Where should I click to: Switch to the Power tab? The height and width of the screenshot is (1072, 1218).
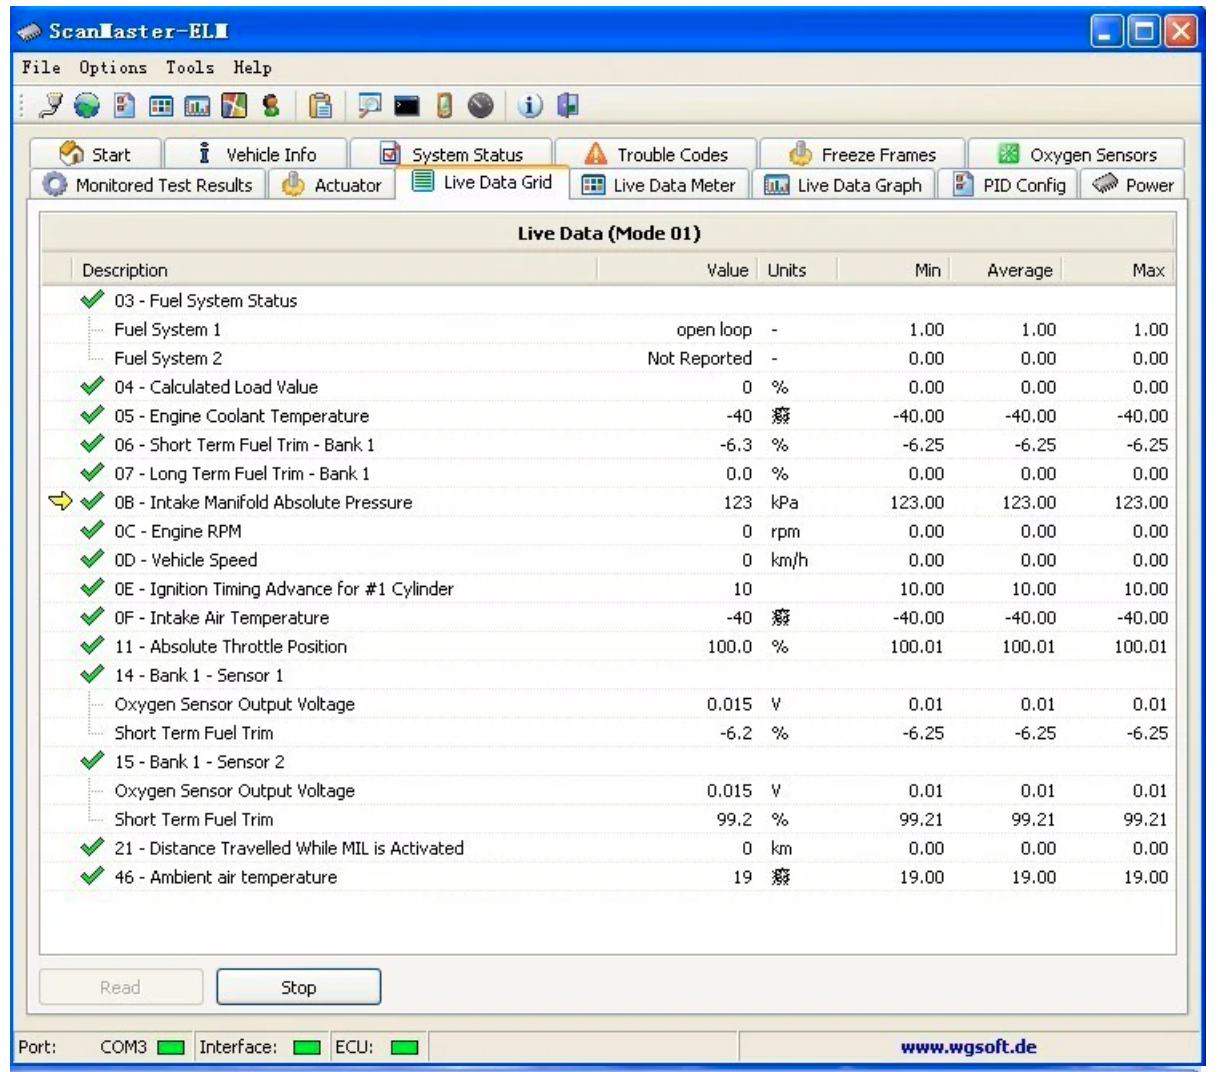pyautogui.click(x=1132, y=184)
